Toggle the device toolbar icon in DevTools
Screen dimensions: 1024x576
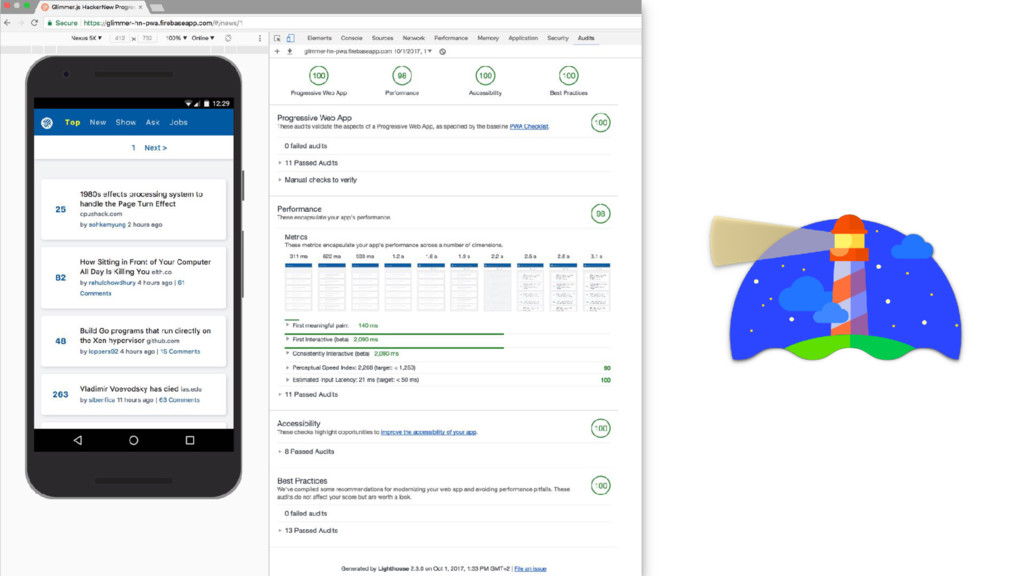click(291, 39)
